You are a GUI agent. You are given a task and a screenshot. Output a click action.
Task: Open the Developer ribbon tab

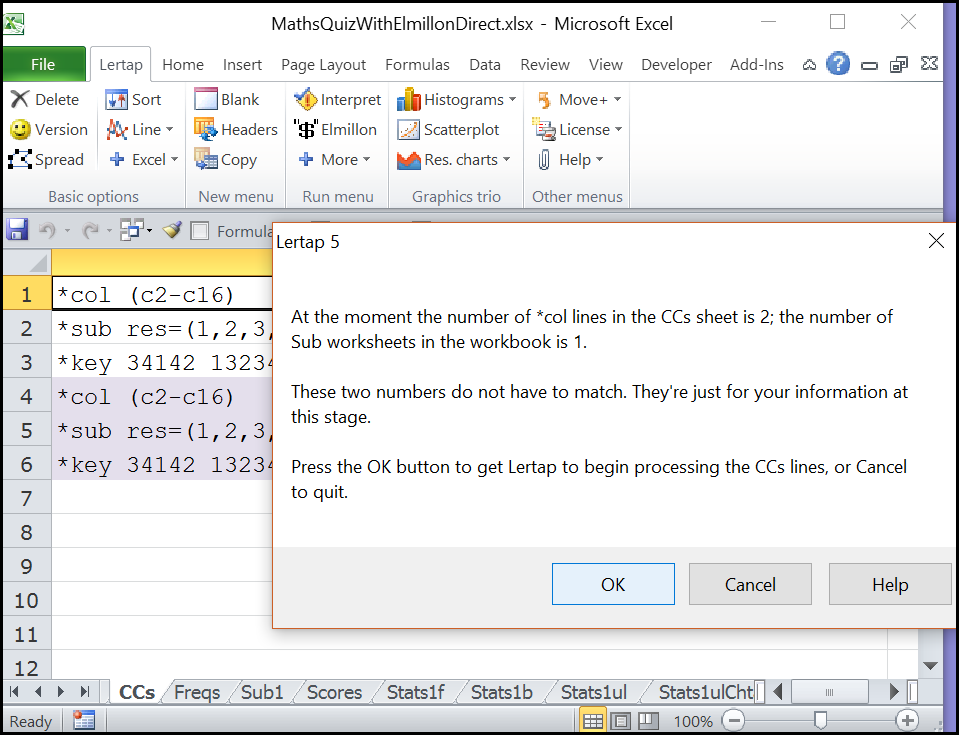pyautogui.click(x=676, y=64)
